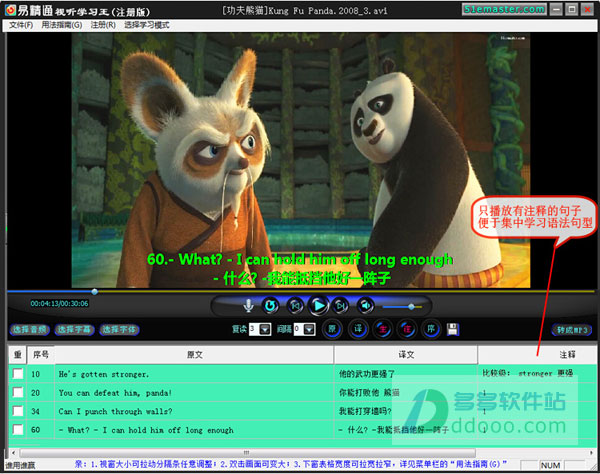Click the 序号 column header

tap(41, 355)
